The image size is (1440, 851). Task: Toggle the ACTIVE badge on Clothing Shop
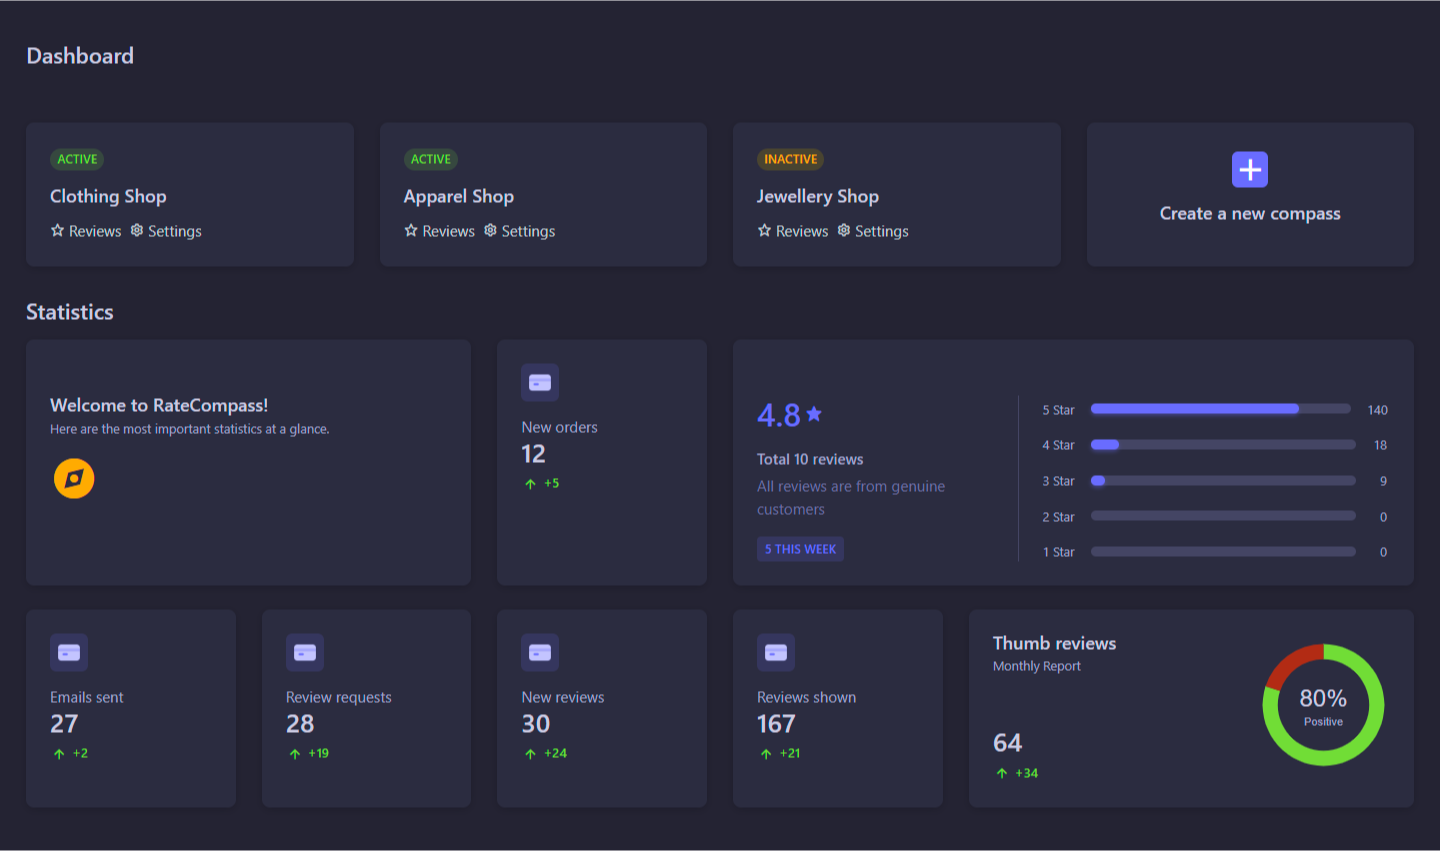click(x=77, y=159)
